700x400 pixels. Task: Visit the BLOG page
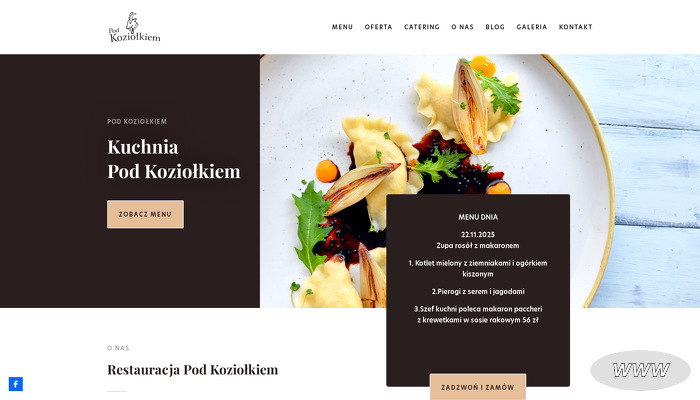point(495,27)
